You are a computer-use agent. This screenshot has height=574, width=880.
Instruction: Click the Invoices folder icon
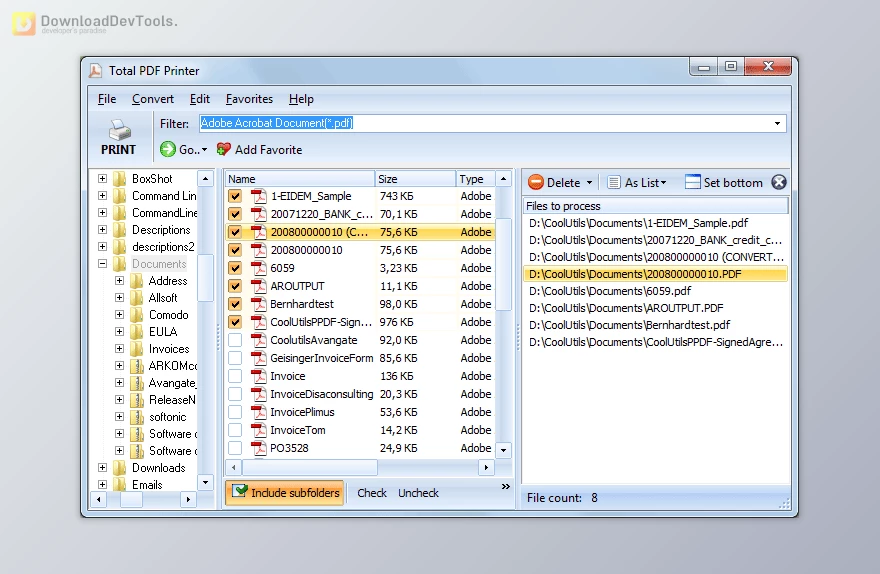pos(136,349)
